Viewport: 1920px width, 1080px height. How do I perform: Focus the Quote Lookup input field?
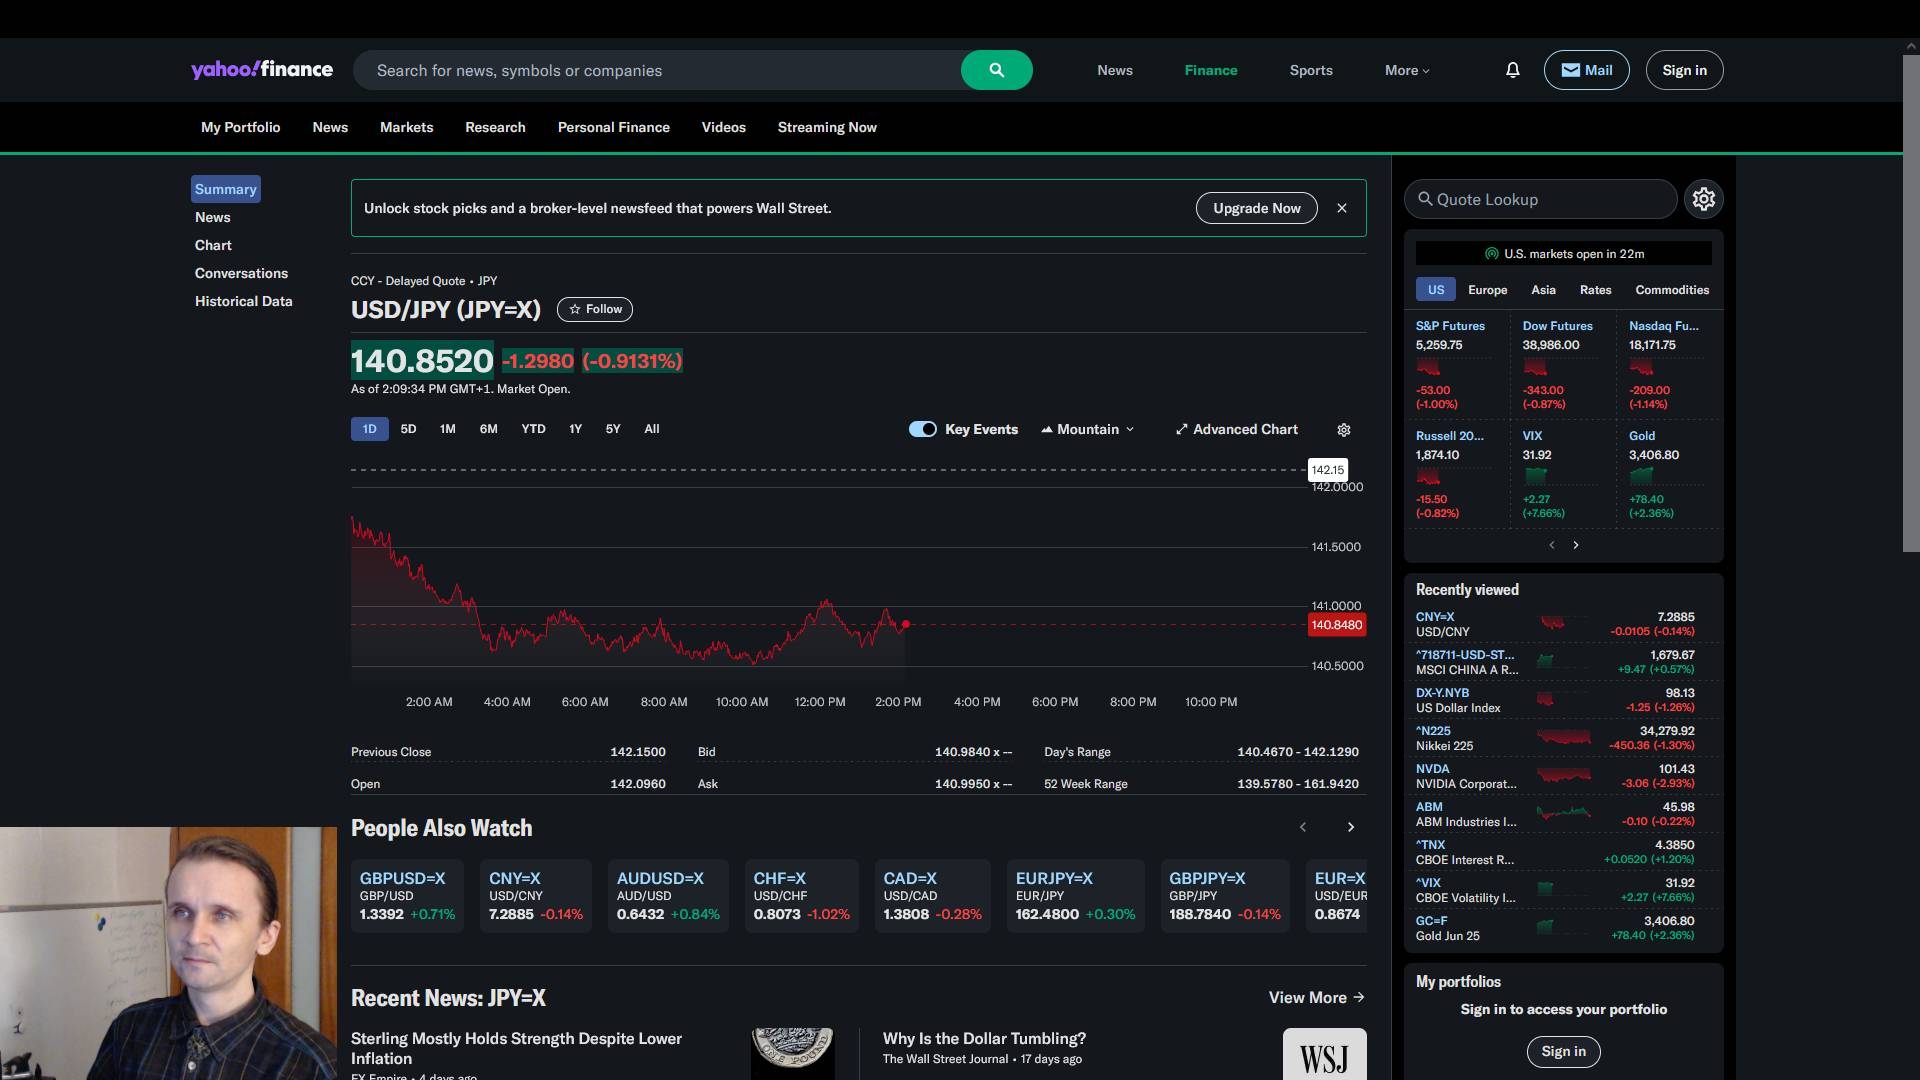tap(1550, 199)
